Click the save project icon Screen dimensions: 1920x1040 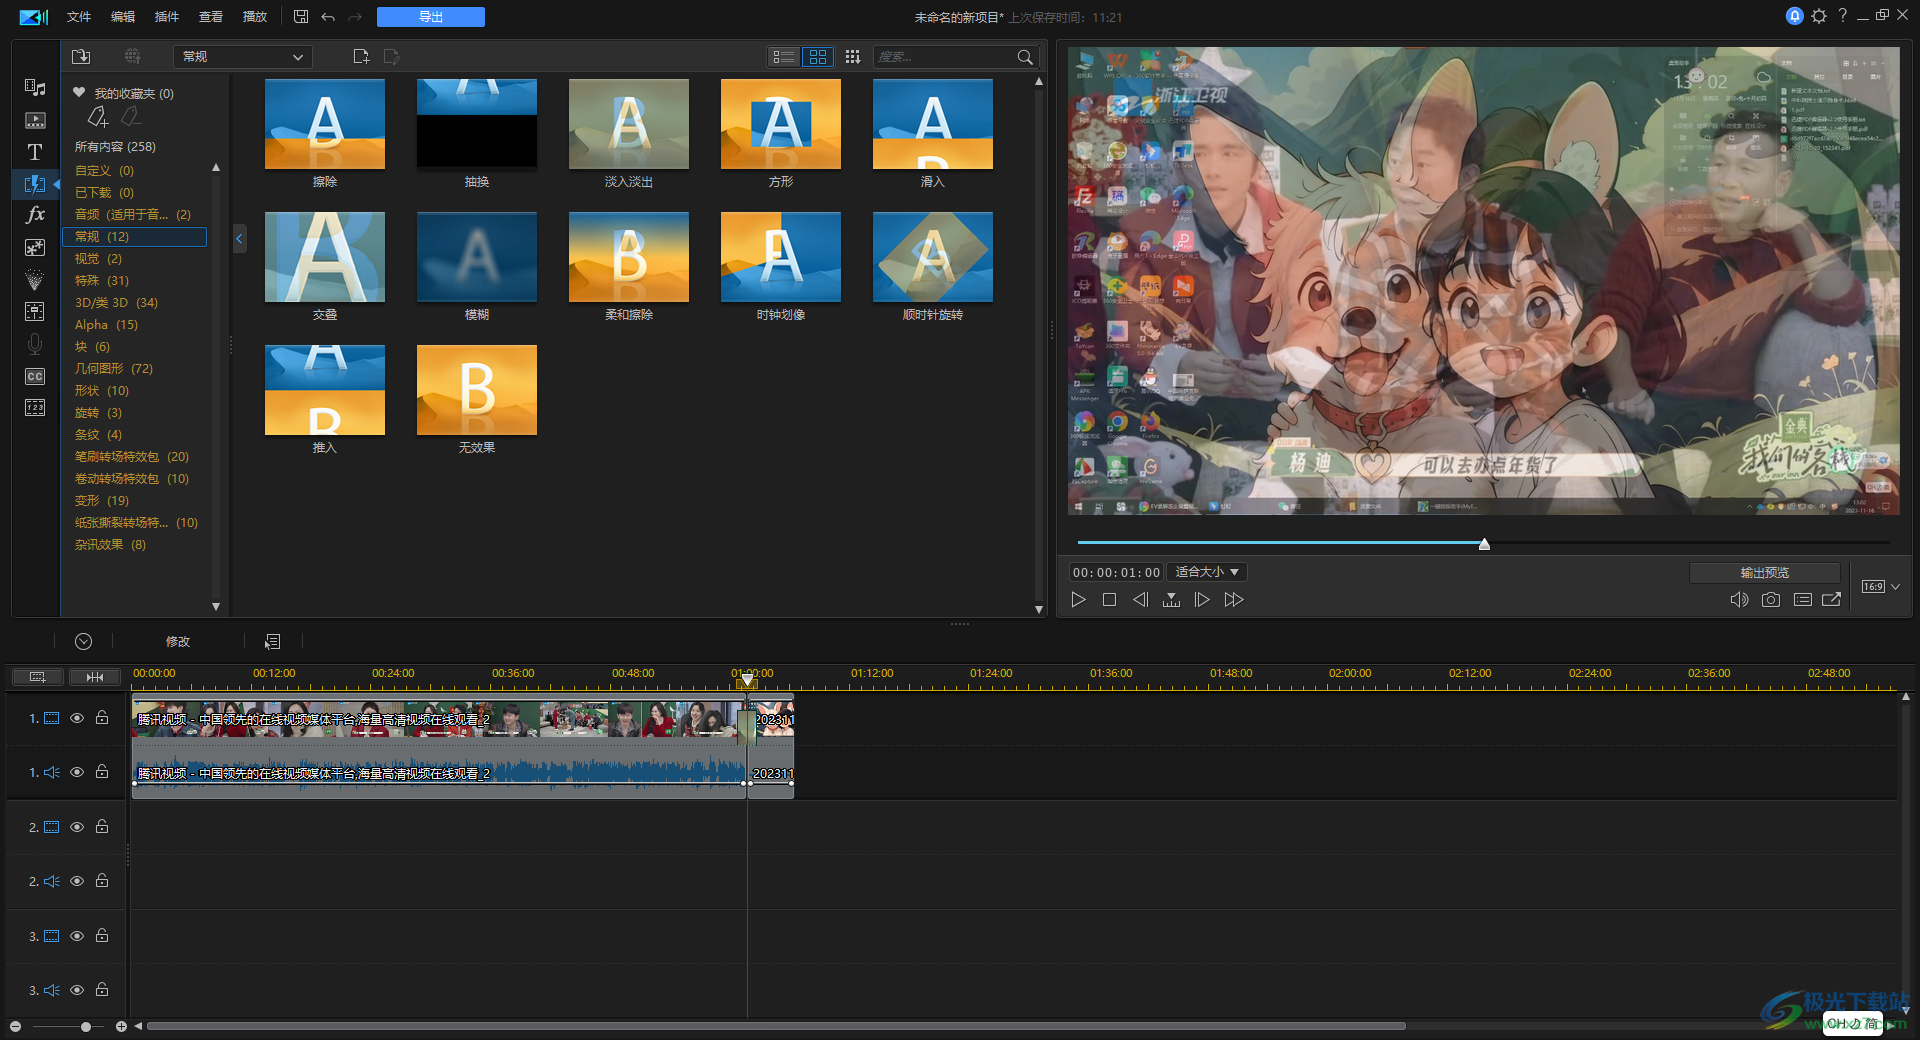point(301,17)
